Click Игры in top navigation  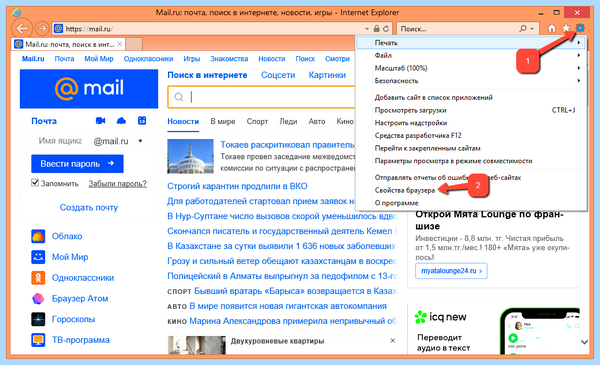click(x=191, y=59)
